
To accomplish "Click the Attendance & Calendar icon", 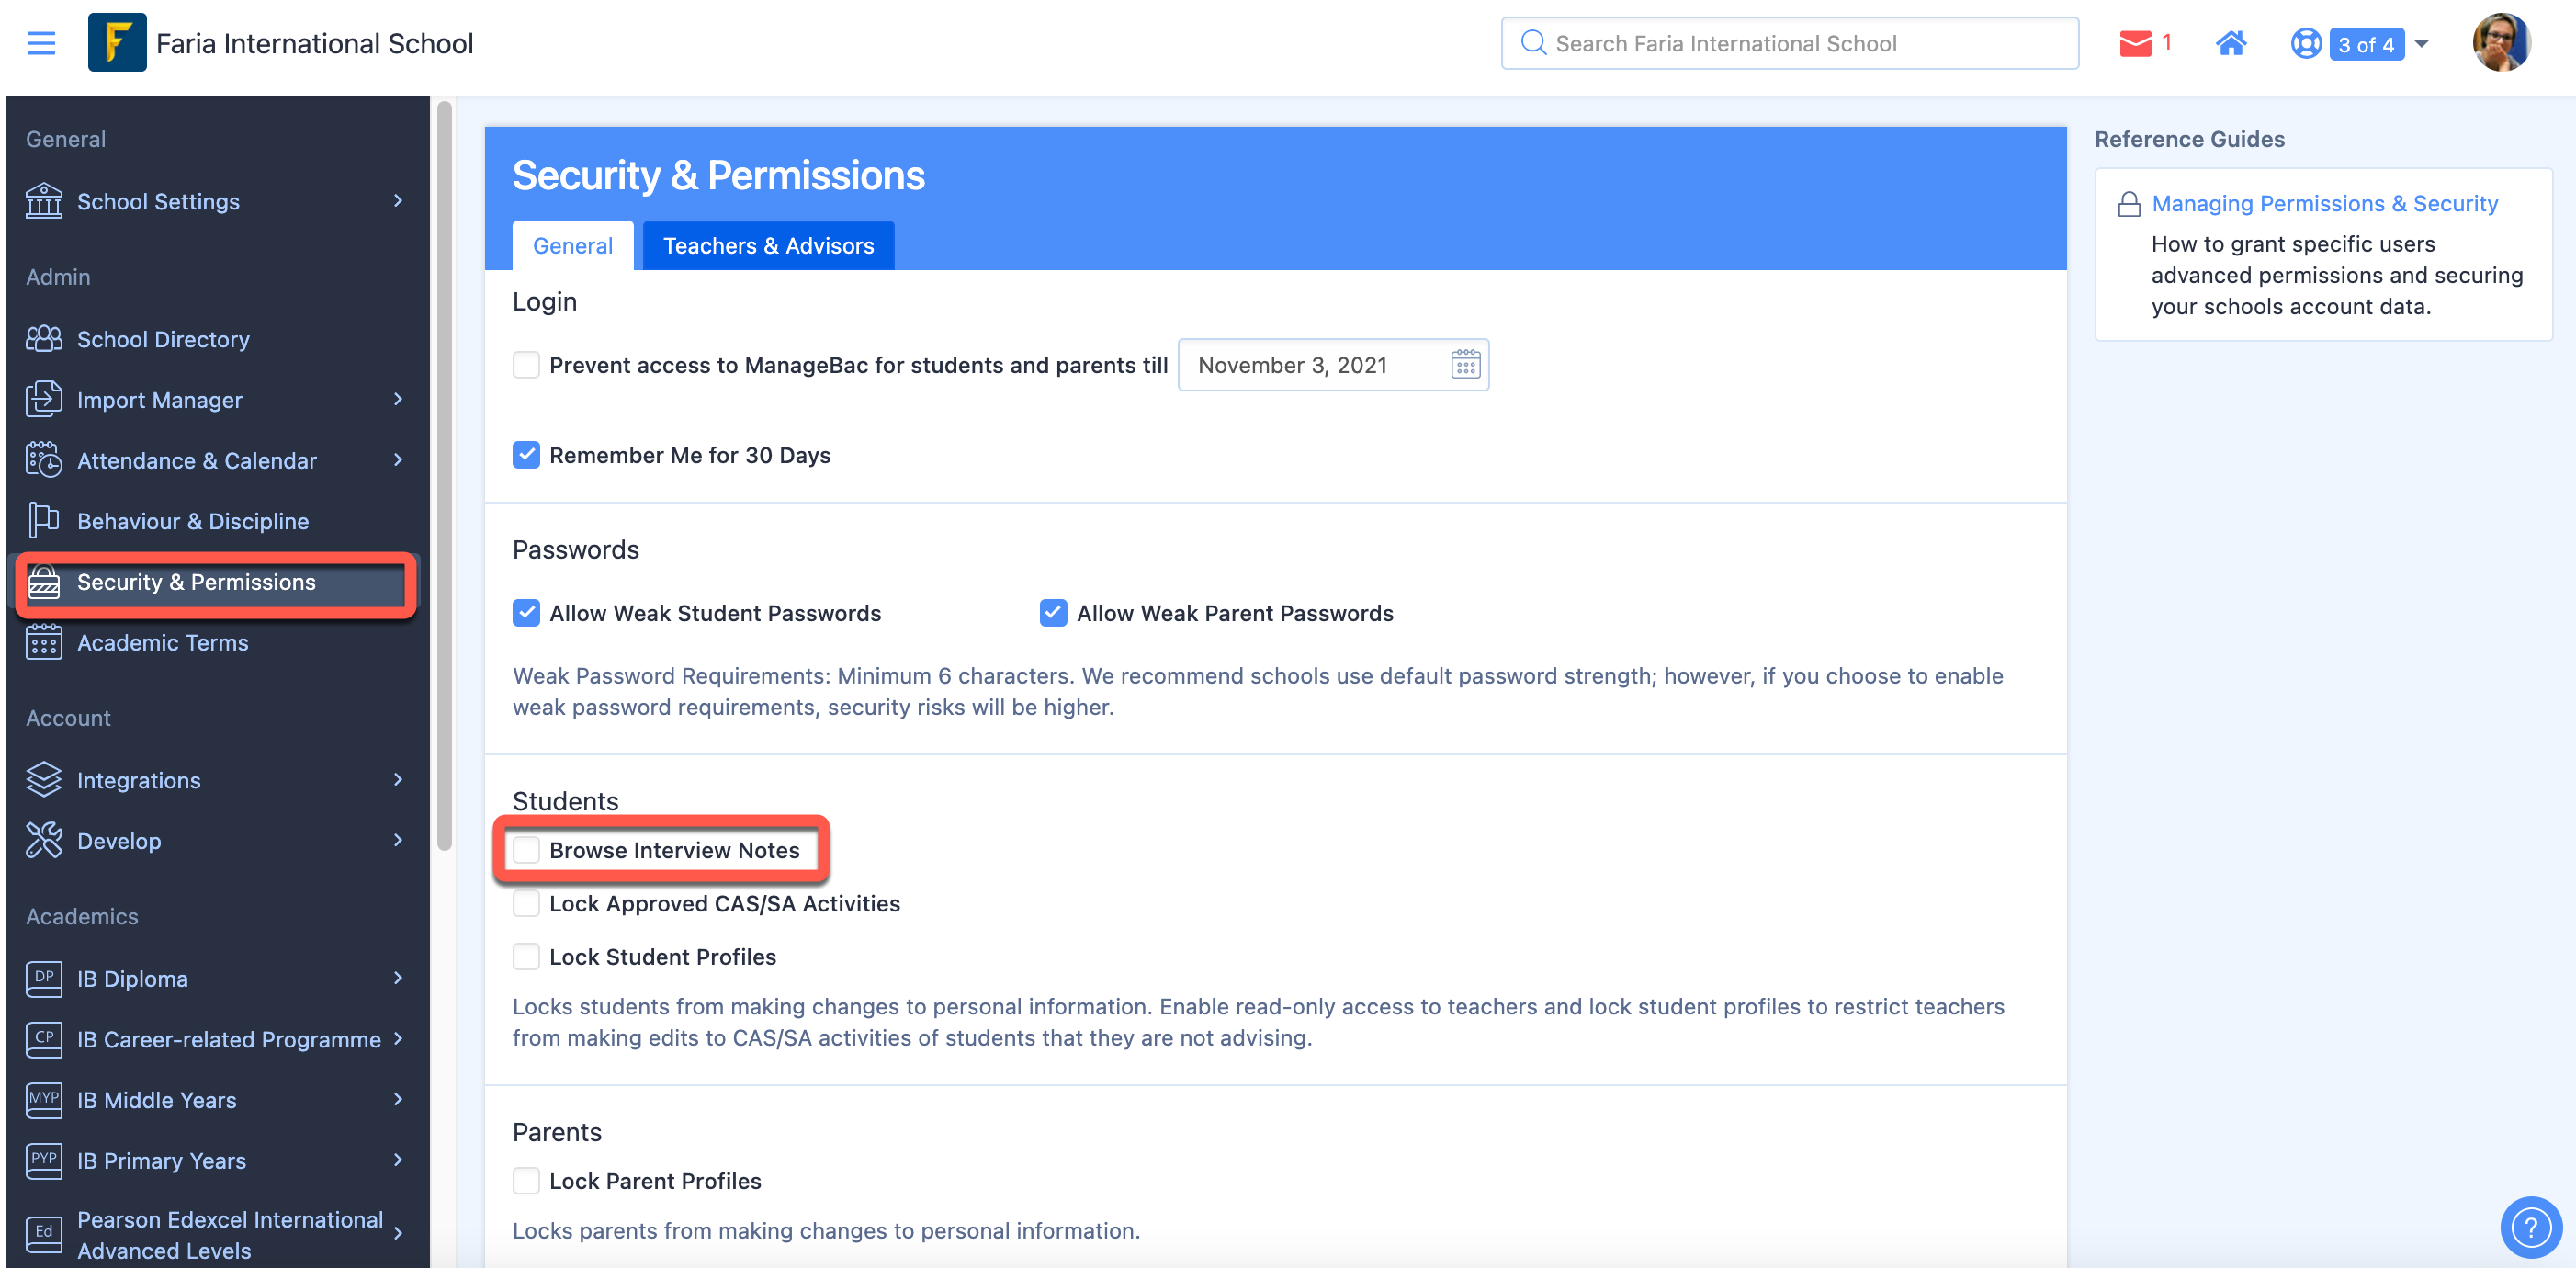I will pyautogui.click(x=43, y=460).
